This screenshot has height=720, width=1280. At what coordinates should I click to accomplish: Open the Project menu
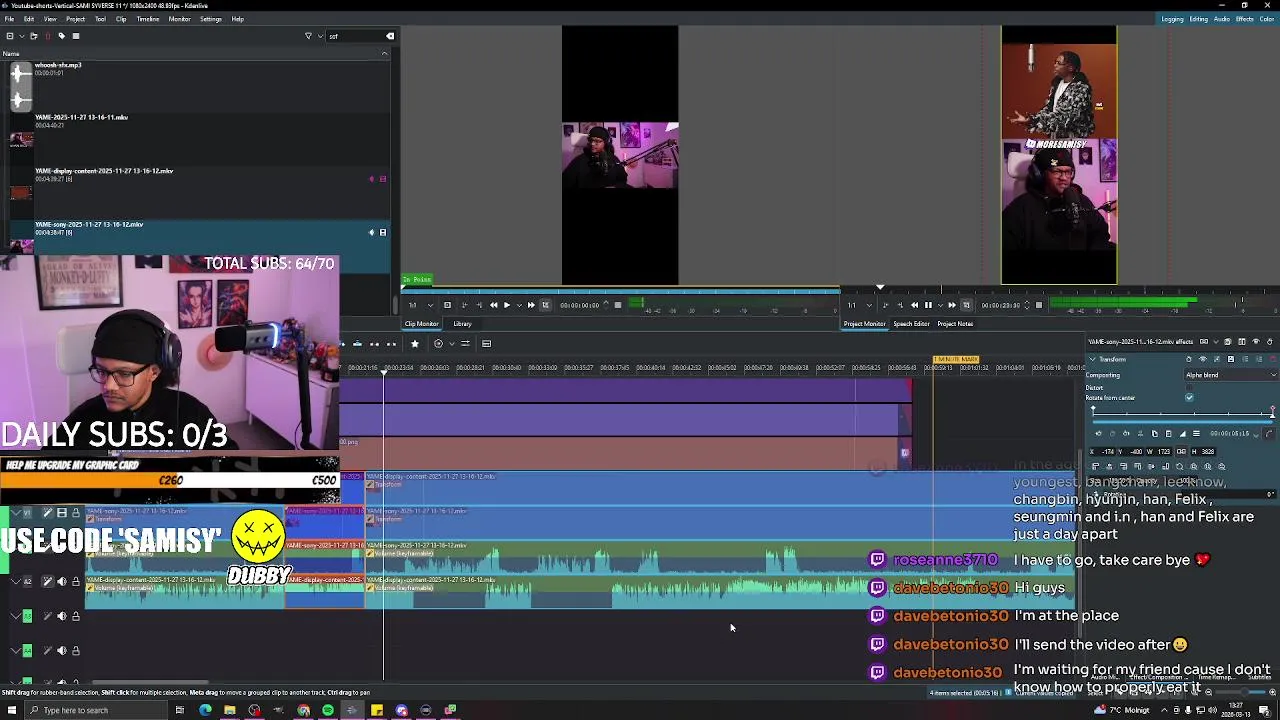(75, 19)
